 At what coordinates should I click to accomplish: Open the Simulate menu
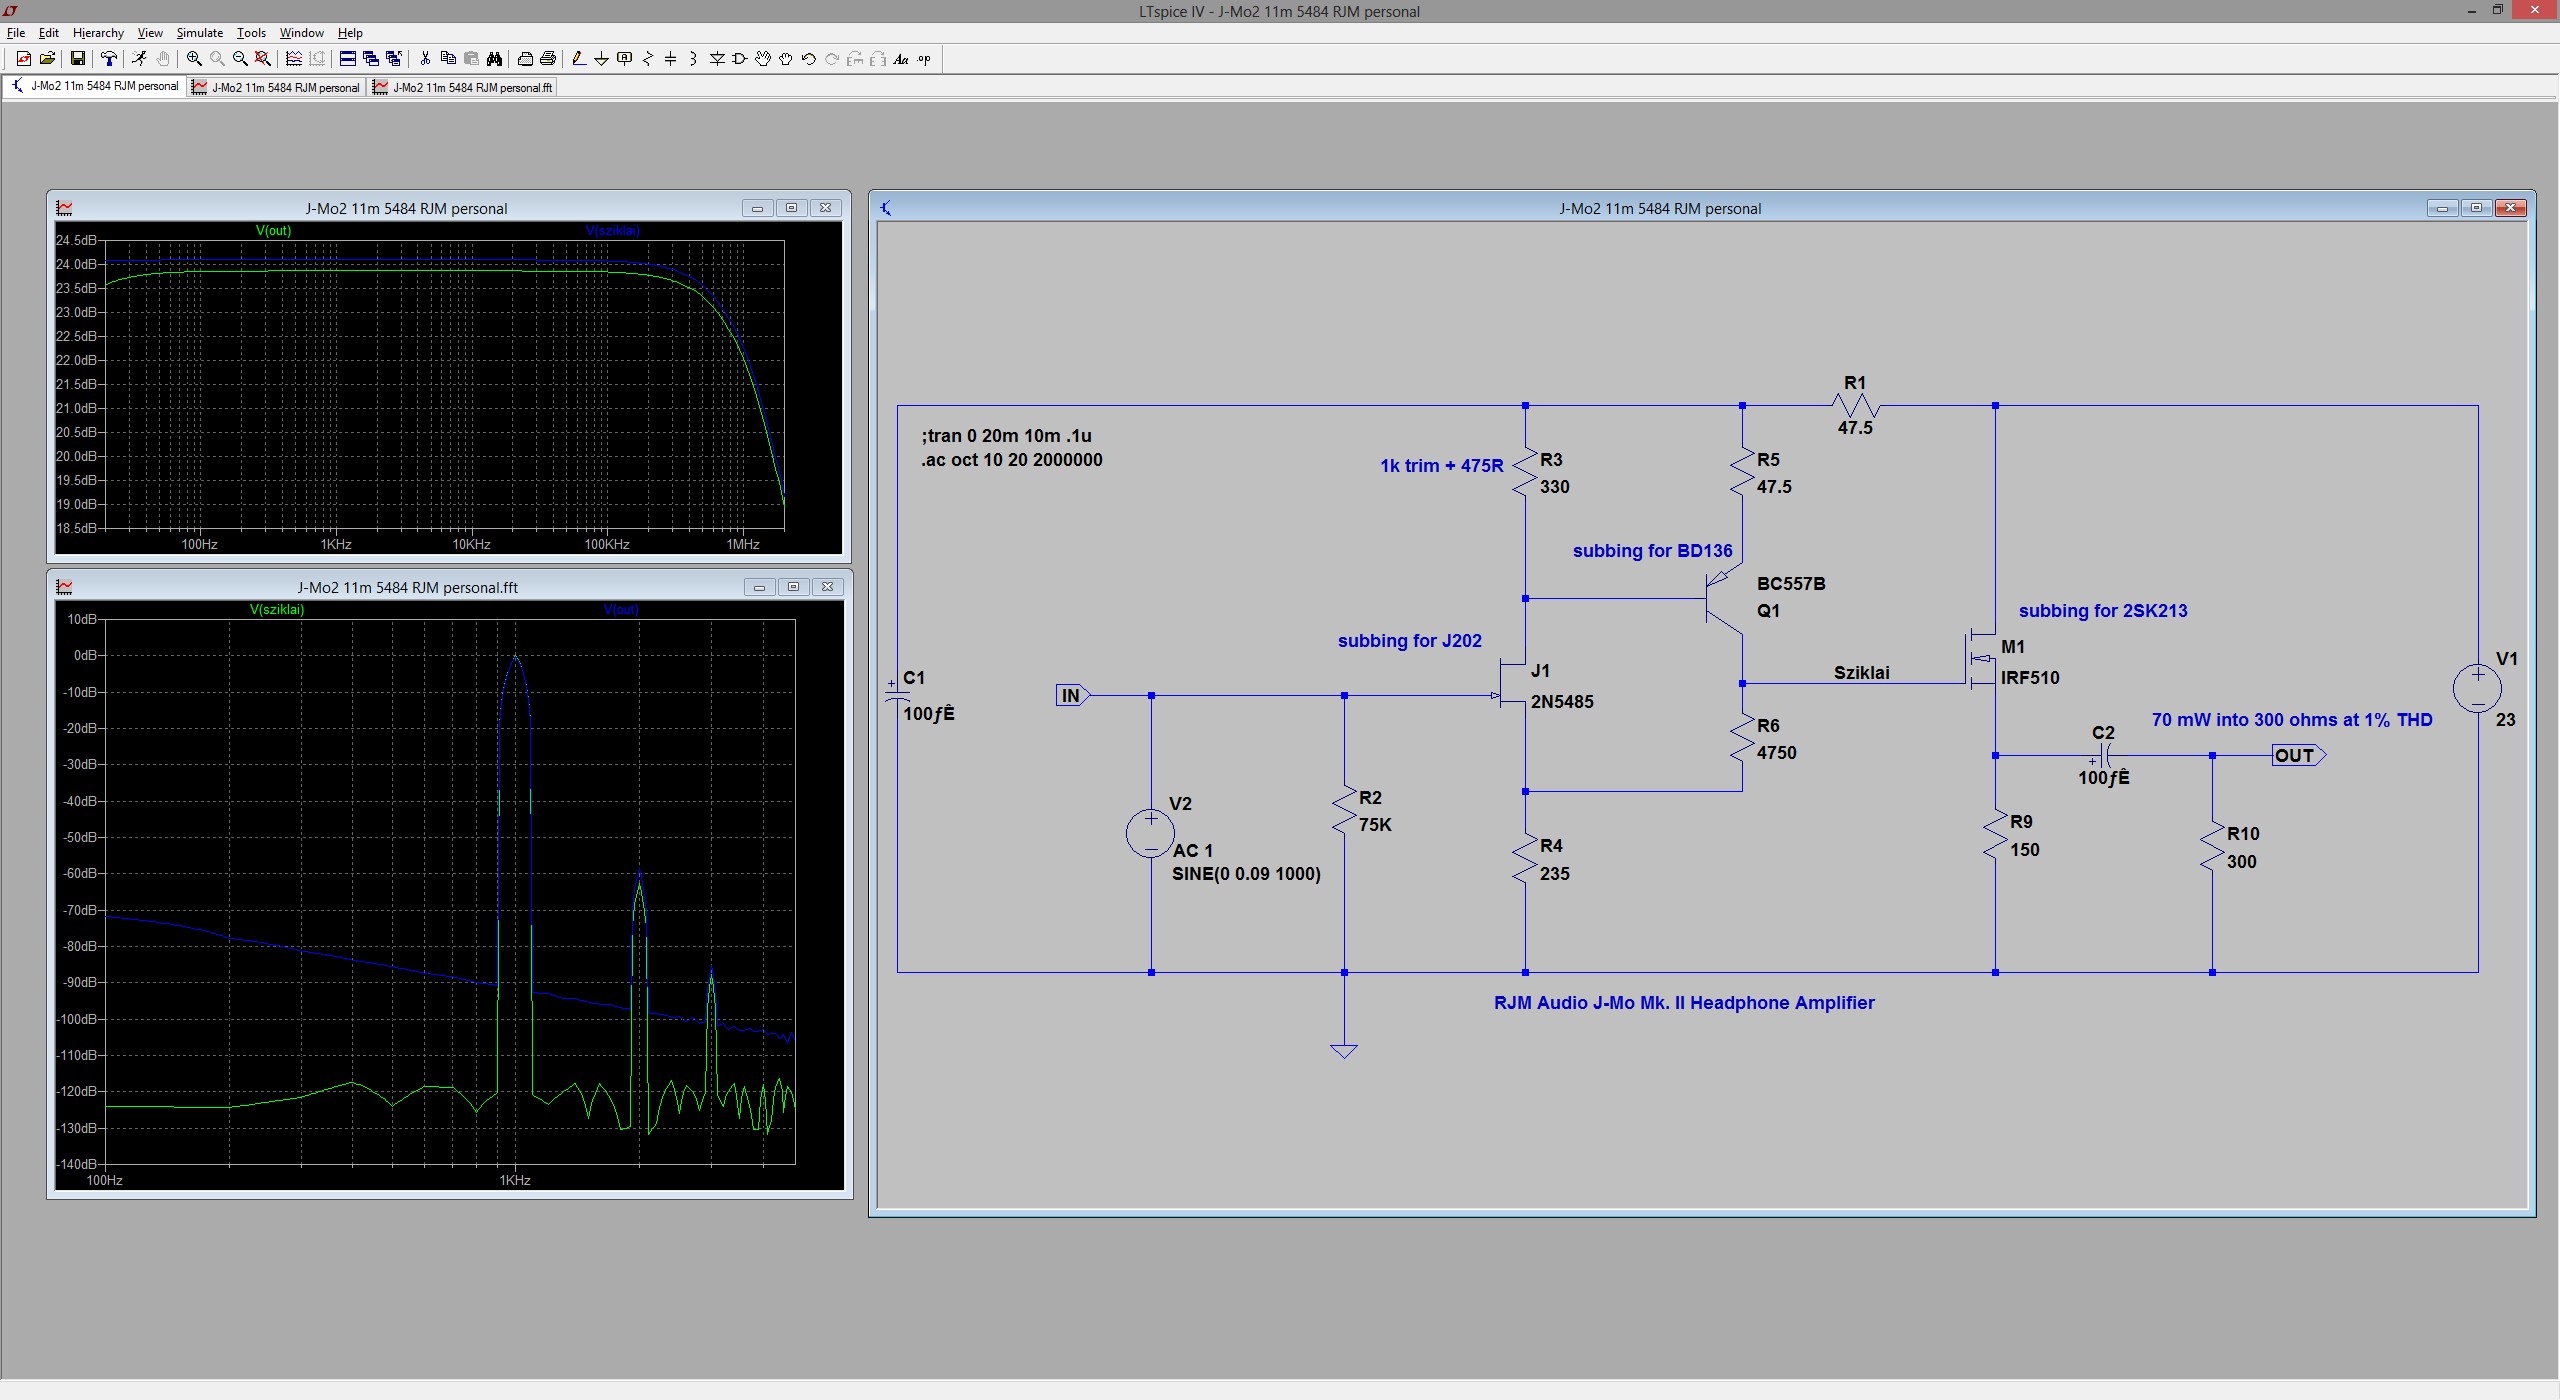pyautogui.click(x=199, y=33)
